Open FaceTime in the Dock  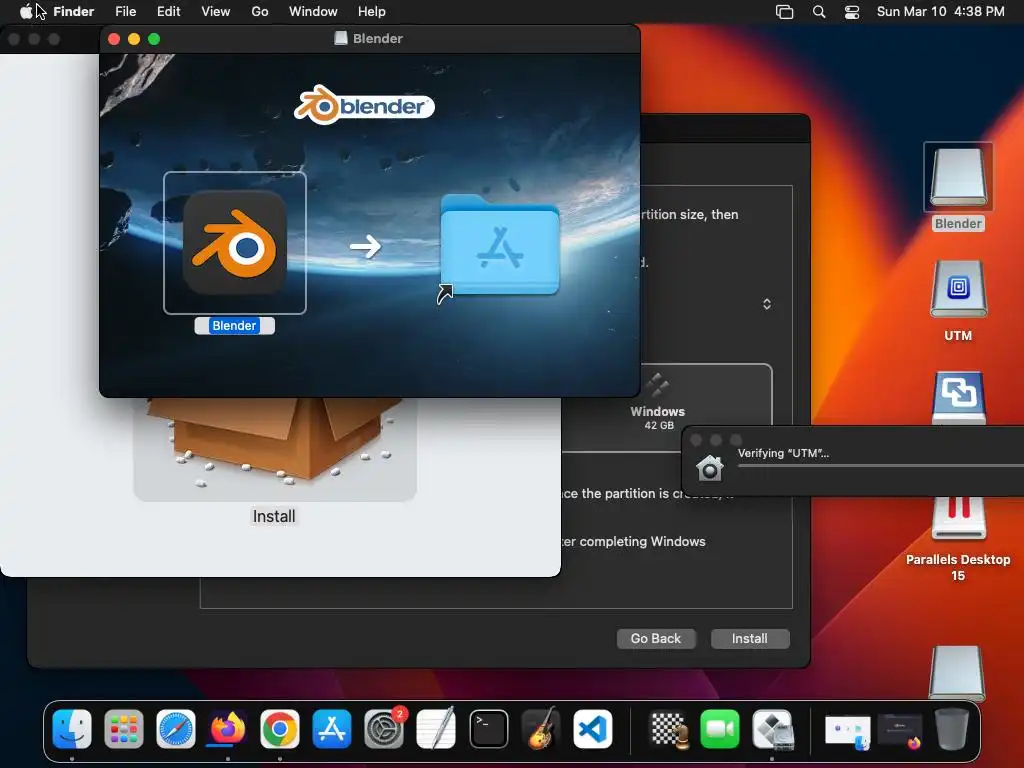pos(720,729)
